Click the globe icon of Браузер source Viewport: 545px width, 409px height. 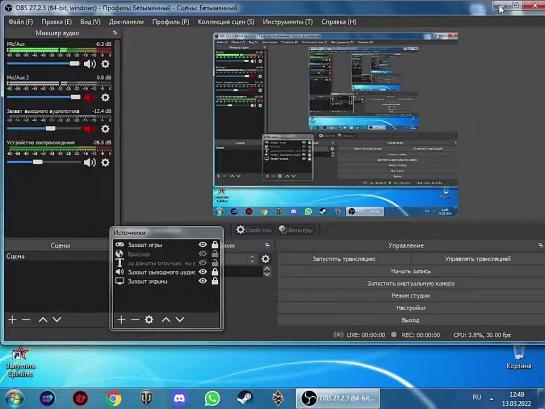(x=120, y=254)
